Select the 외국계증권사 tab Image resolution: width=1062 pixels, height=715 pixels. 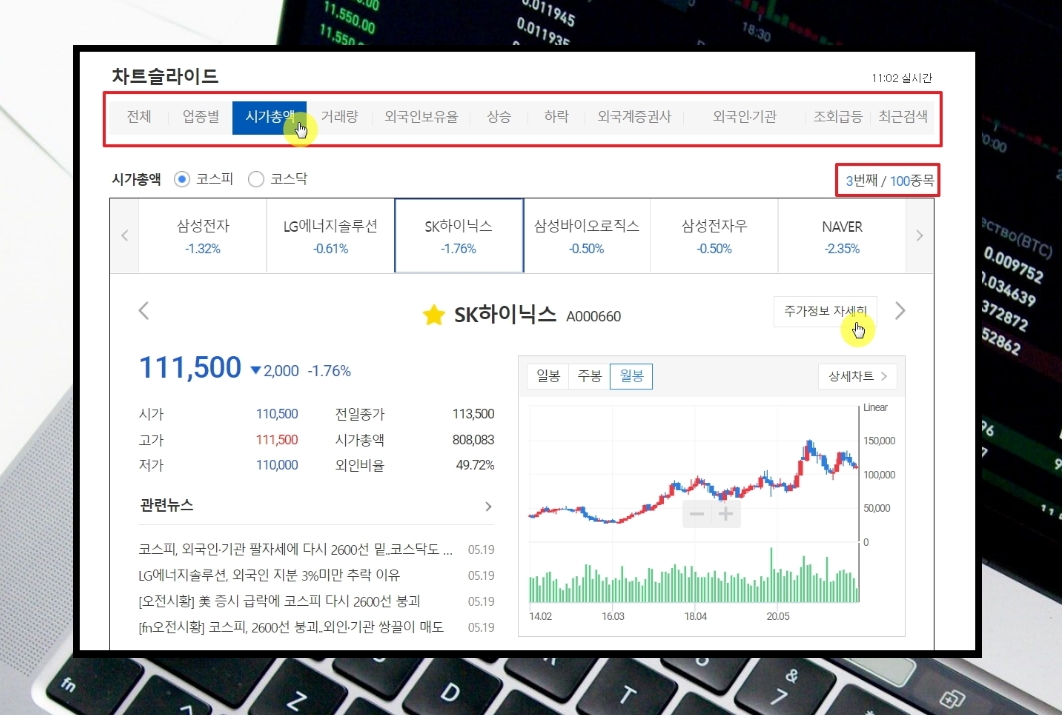pos(634,117)
